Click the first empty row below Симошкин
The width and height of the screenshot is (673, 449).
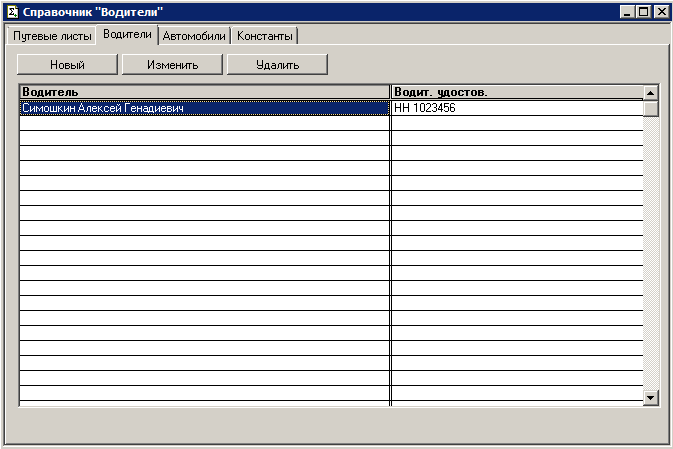coord(205,123)
